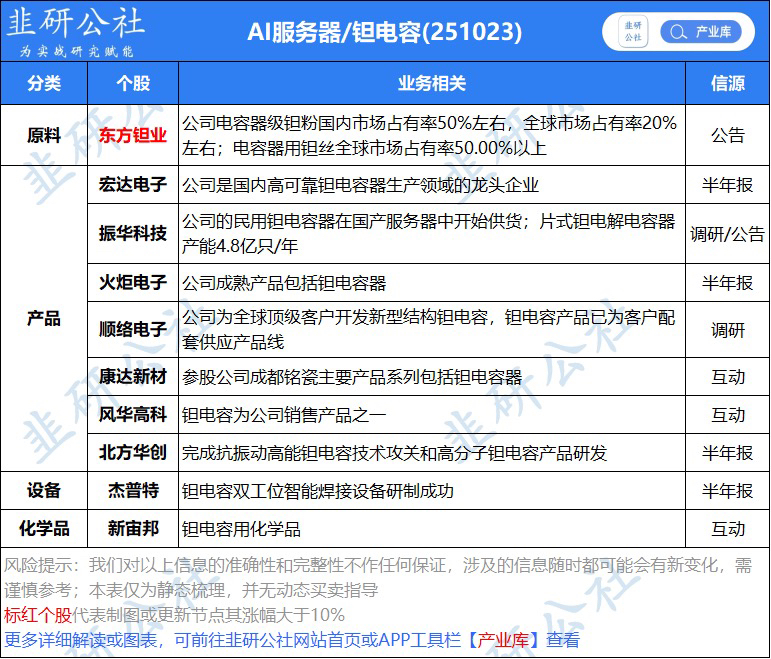Click the 产品 category cell
This screenshot has width=771, height=659.
[44, 319]
